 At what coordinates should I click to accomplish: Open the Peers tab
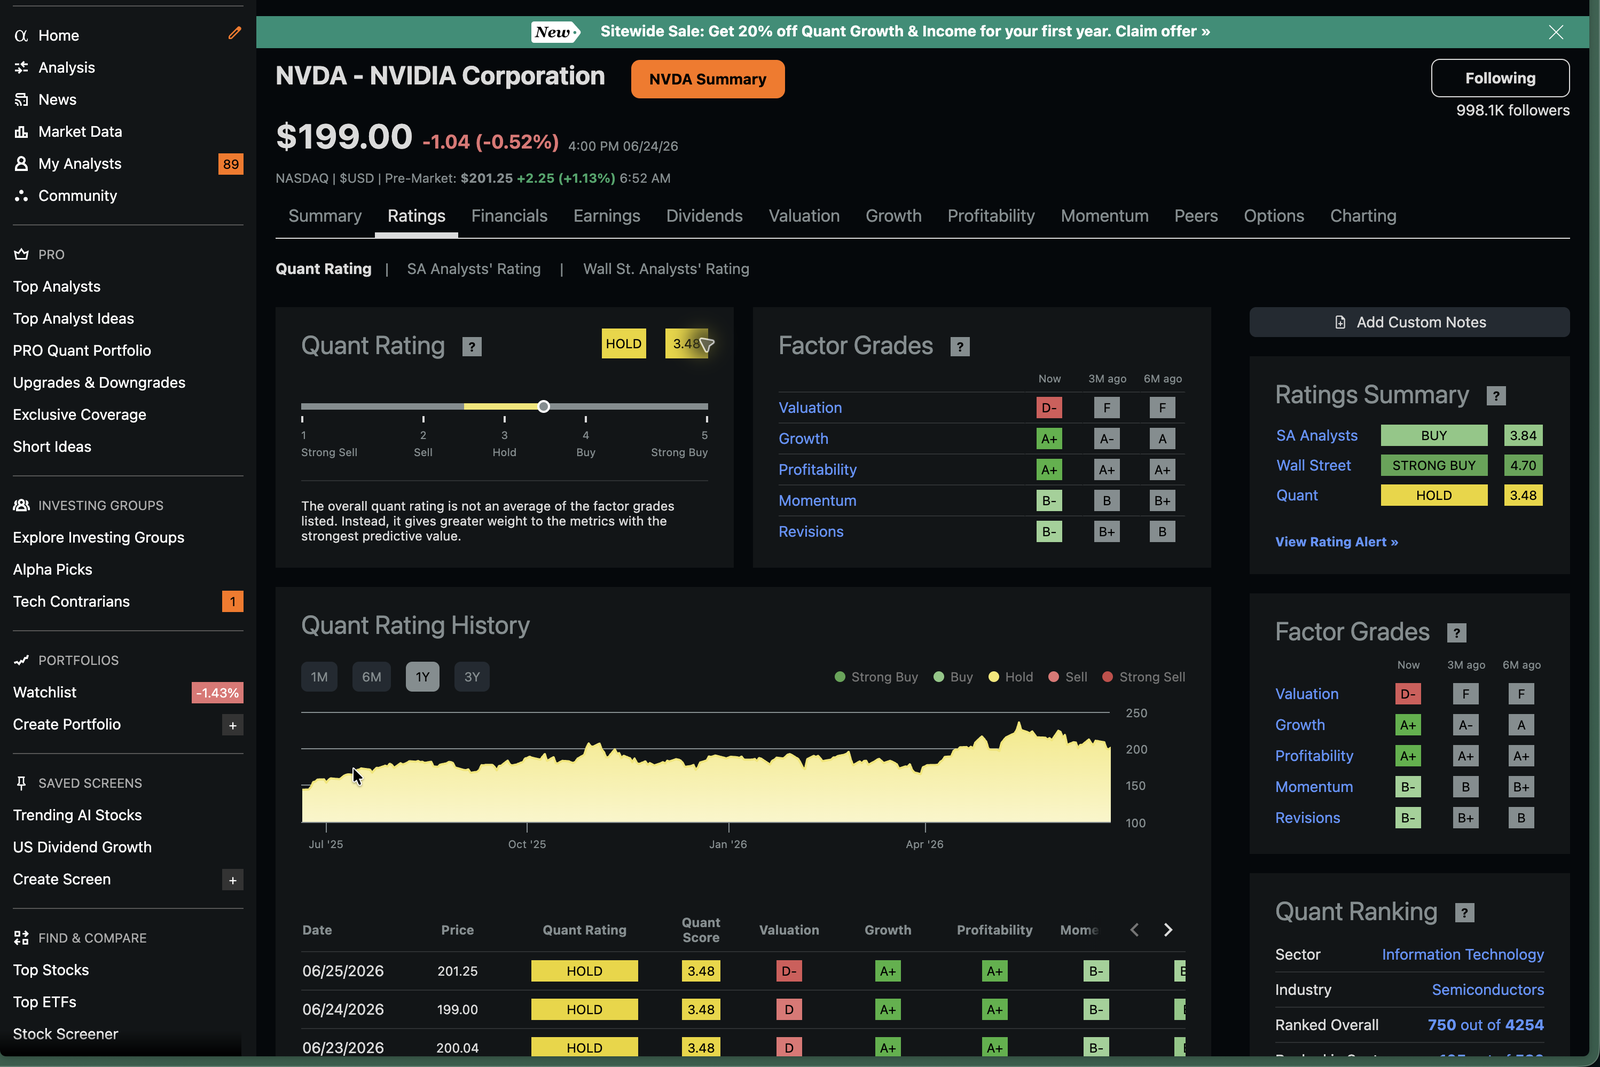click(x=1196, y=216)
